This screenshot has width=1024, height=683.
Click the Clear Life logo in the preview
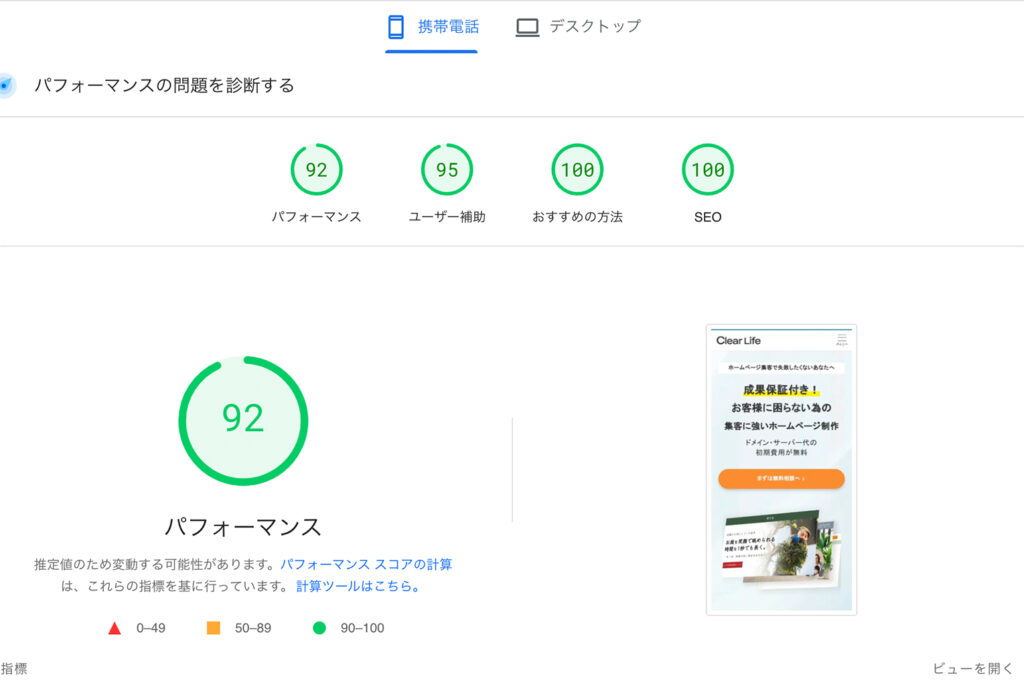[x=738, y=341]
